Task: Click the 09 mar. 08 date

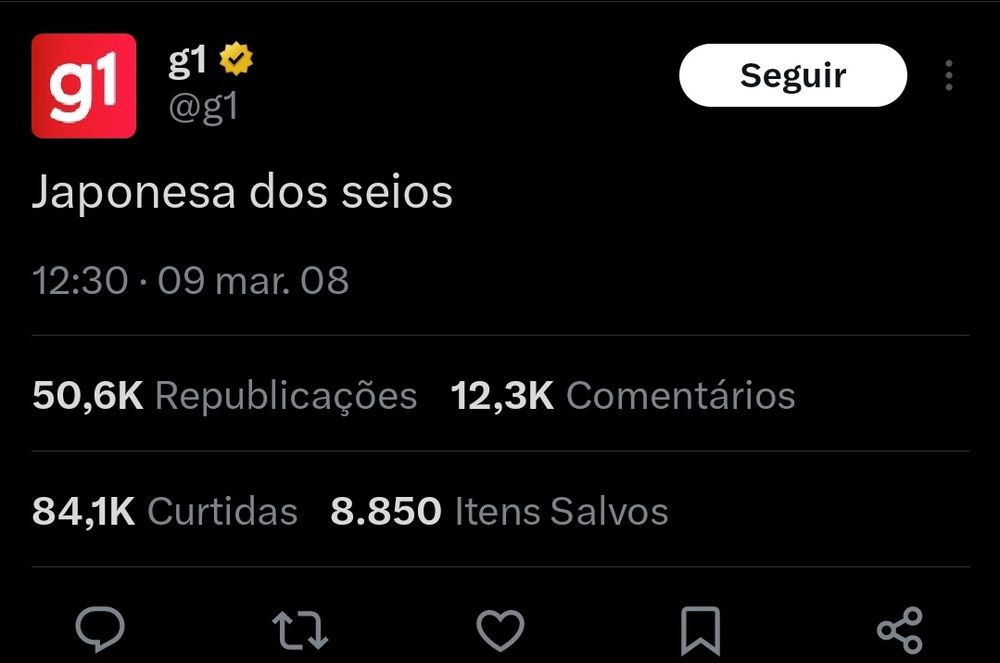Action: coord(253,280)
